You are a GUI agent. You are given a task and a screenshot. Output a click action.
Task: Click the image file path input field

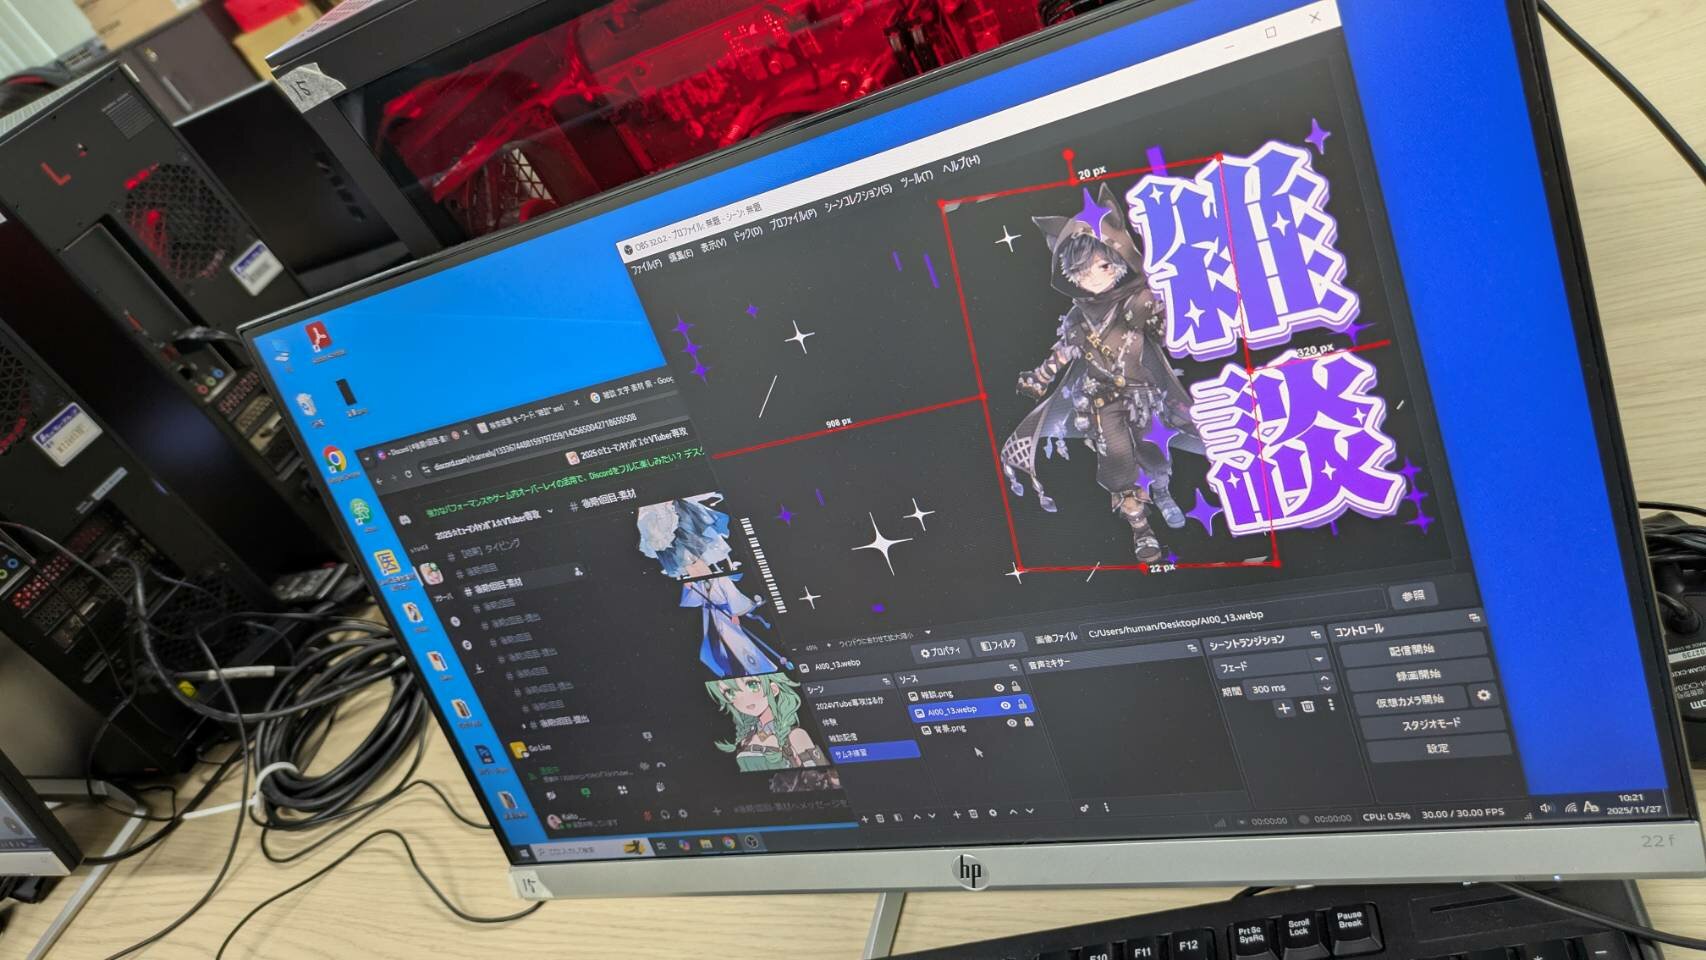(x=1230, y=619)
